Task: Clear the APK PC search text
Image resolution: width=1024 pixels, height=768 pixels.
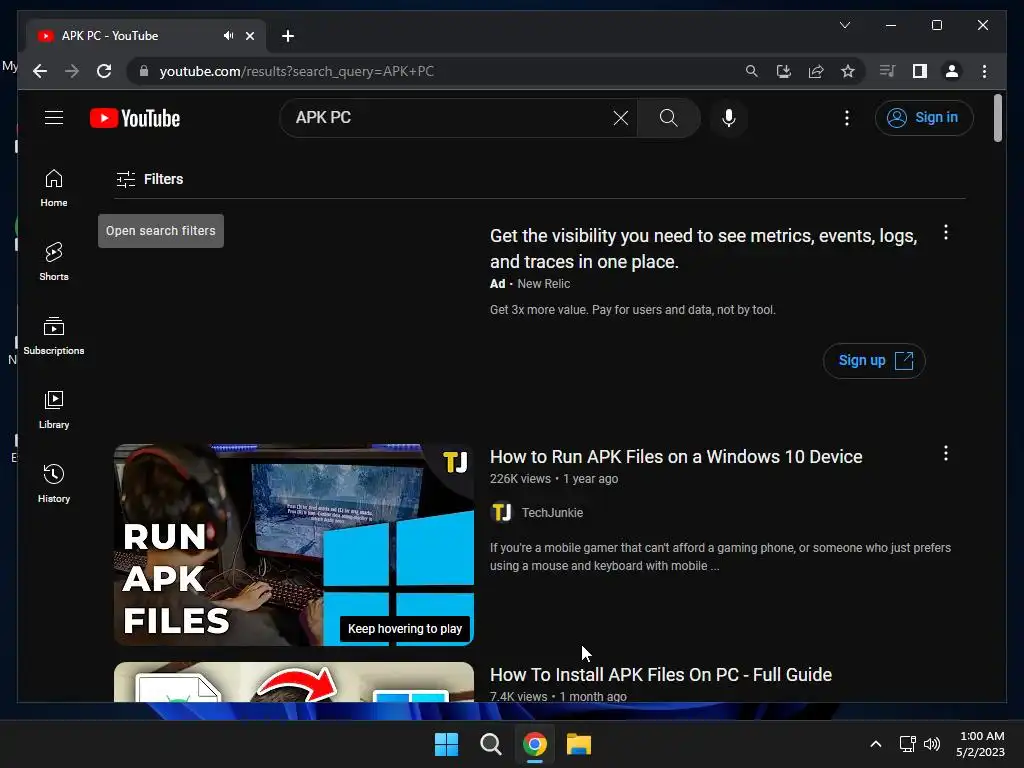Action: click(620, 118)
